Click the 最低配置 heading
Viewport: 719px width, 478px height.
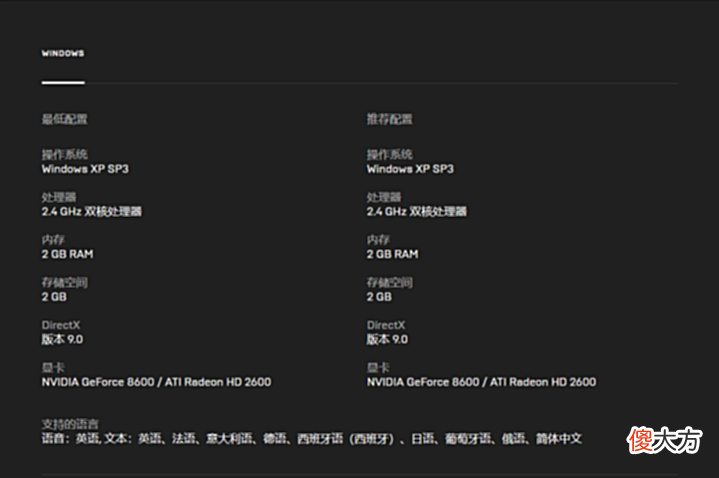point(65,119)
